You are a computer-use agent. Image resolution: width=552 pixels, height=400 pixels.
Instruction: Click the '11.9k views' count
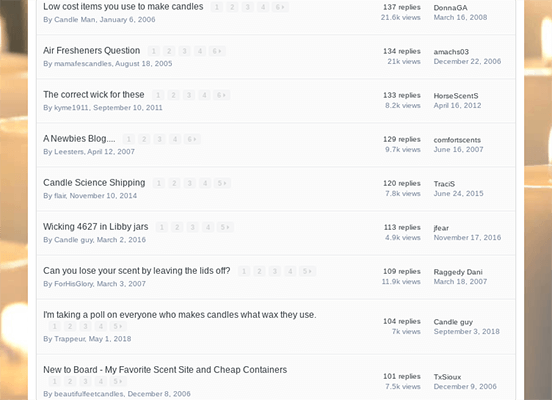tap(401, 281)
